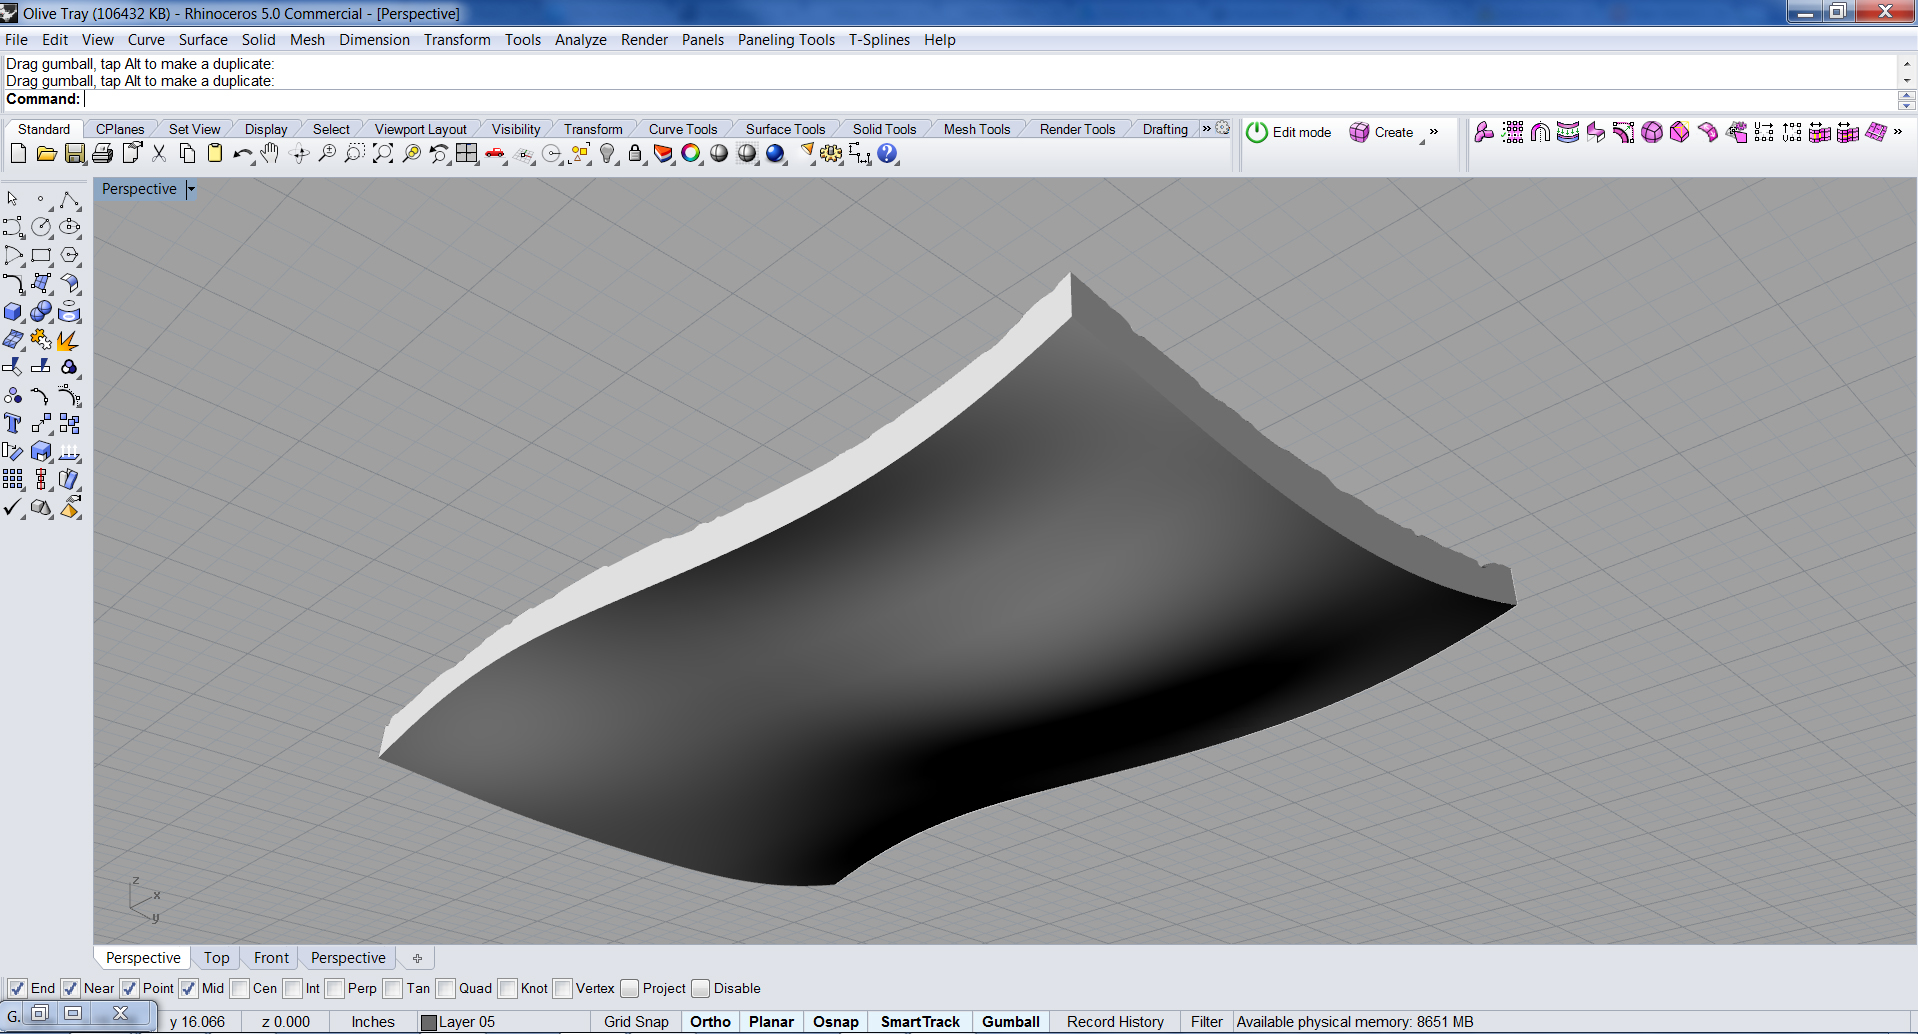This screenshot has width=1918, height=1034.
Task: Select the Box solid tool
Action: coord(13,312)
